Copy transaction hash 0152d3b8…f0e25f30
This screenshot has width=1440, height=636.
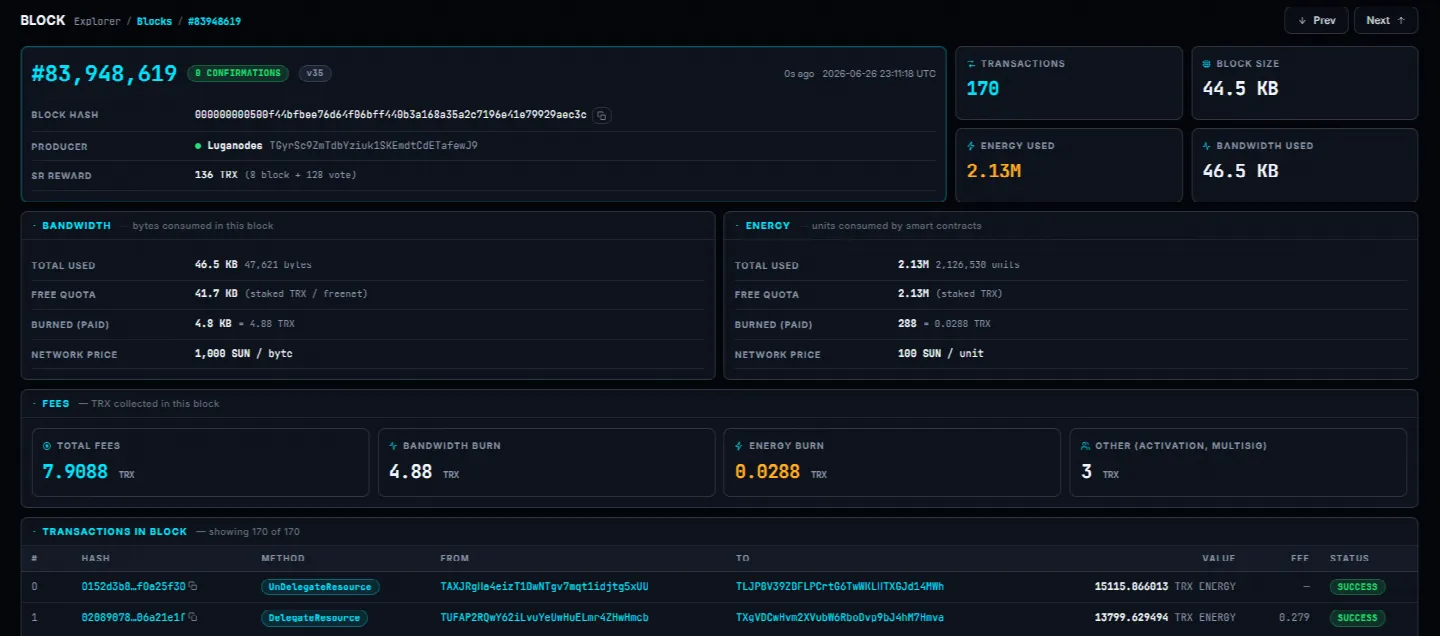pyautogui.click(x=193, y=586)
